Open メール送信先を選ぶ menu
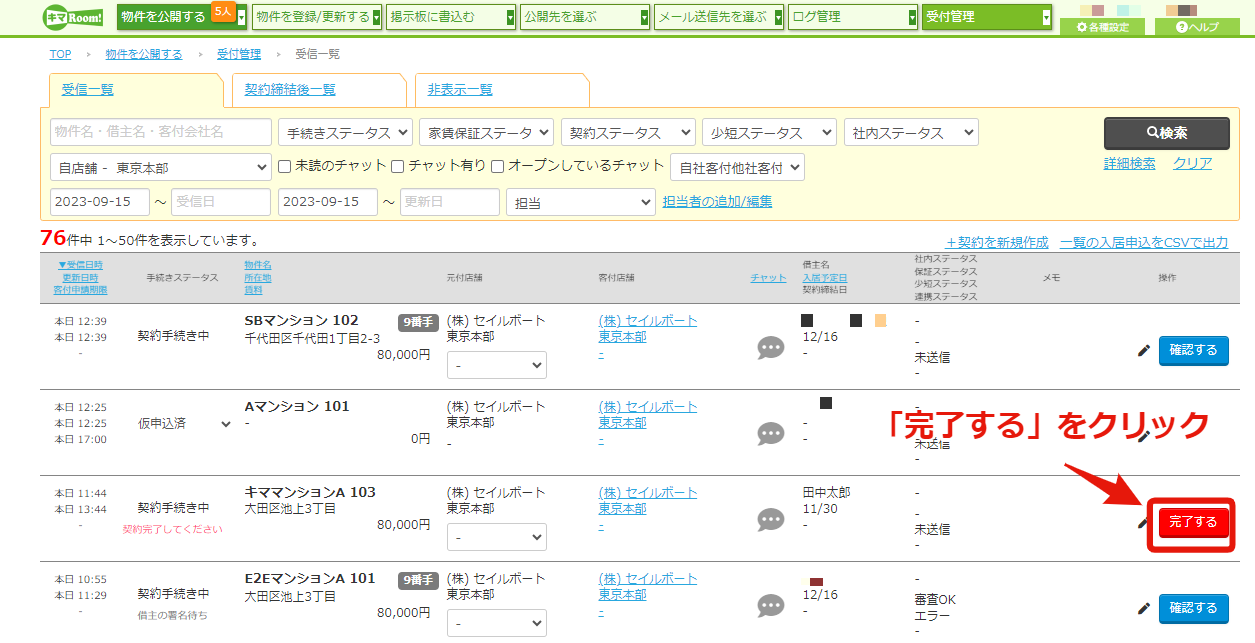The height and width of the screenshot is (643, 1255). pyautogui.click(x=720, y=17)
